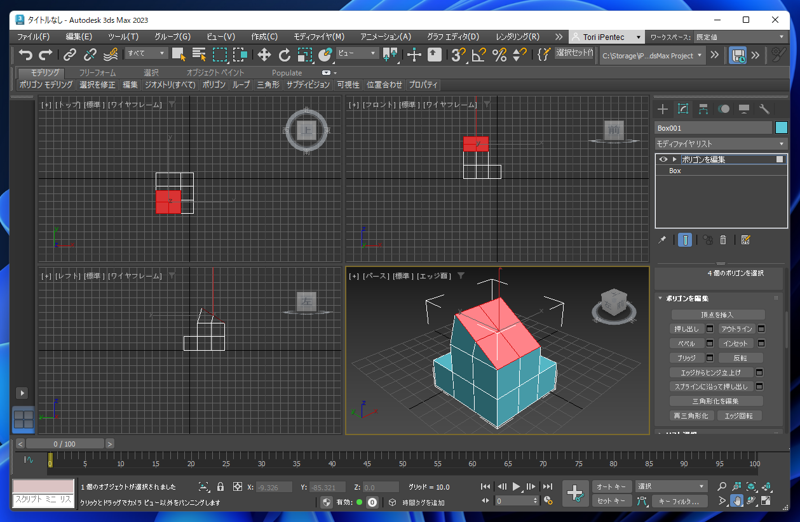Select the Link tool chain icon
Viewport: 800px width, 522px height.
point(69,54)
